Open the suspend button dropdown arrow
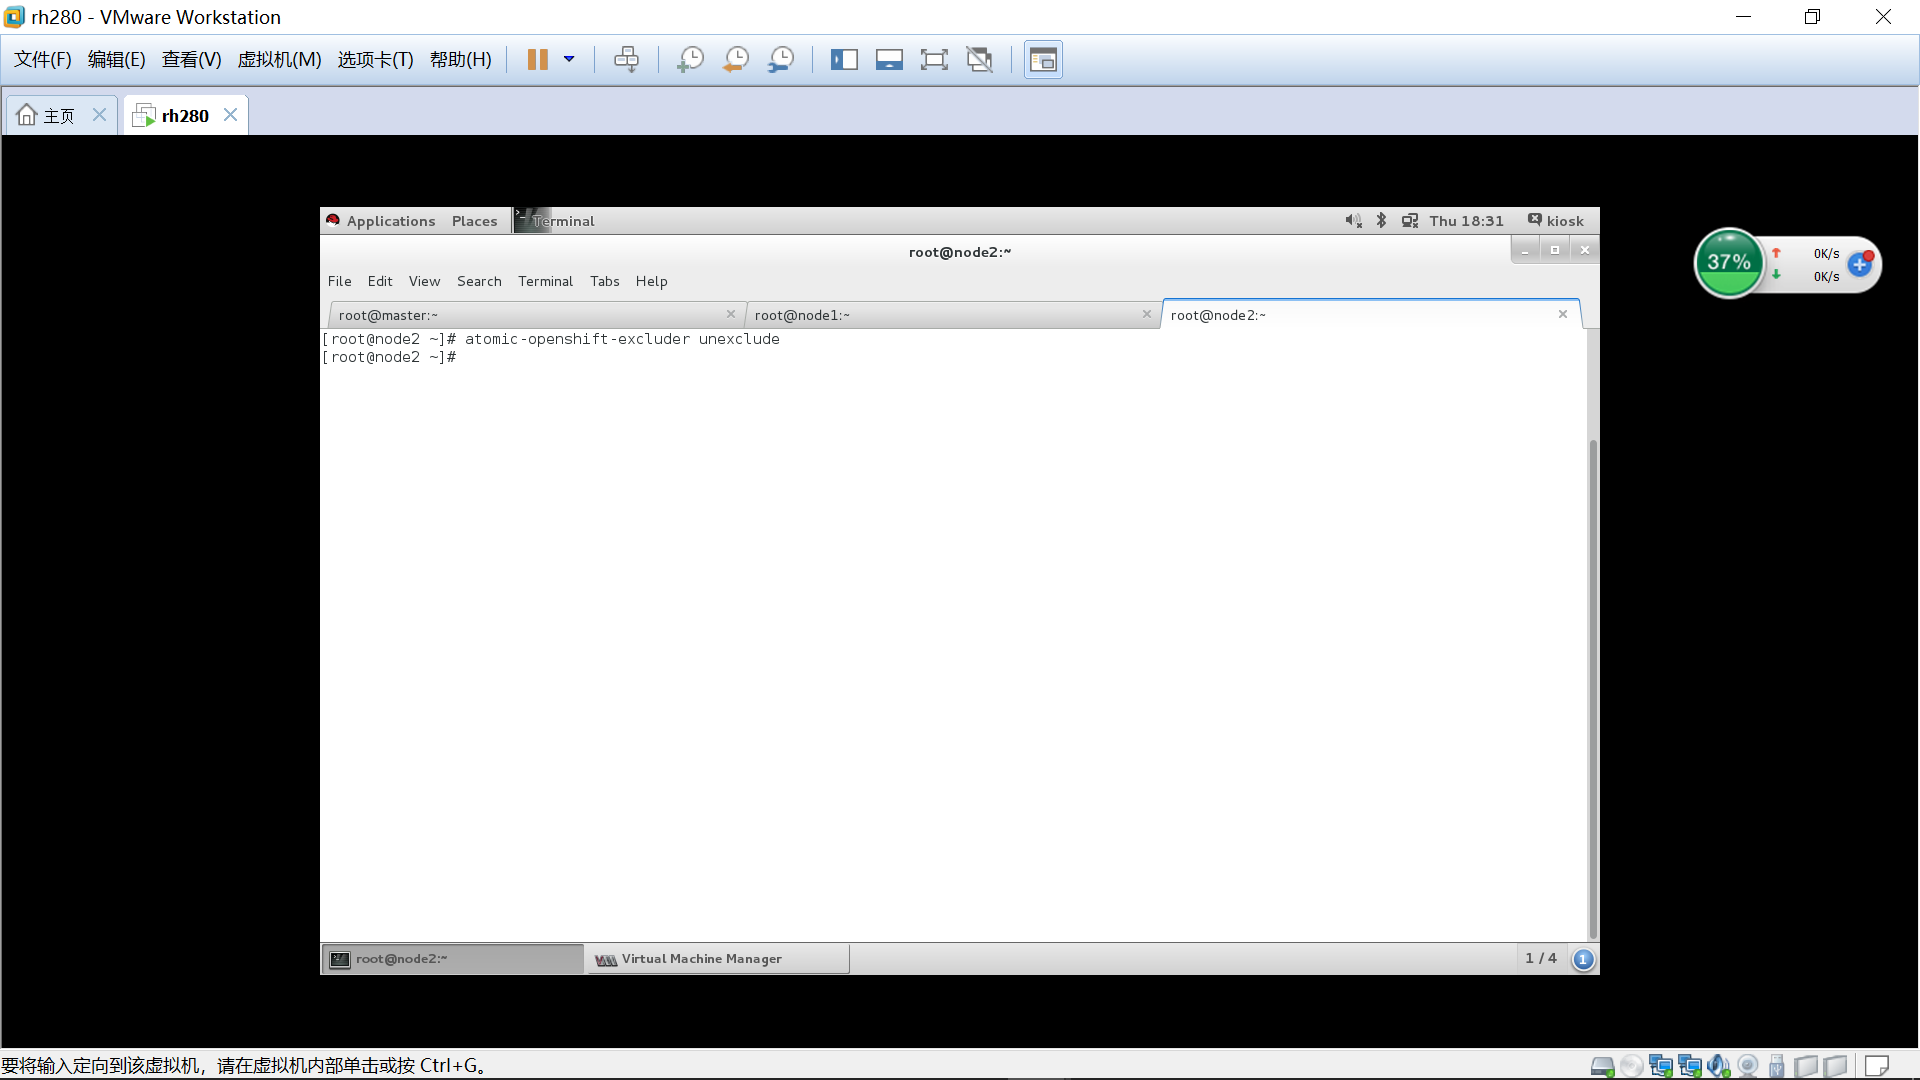Image resolution: width=1920 pixels, height=1080 pixels. pos(570,59)
